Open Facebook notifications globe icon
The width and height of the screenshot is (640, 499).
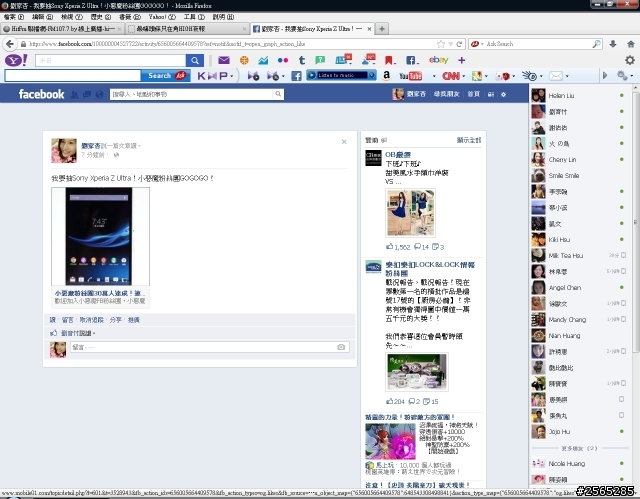pos(99,94)
